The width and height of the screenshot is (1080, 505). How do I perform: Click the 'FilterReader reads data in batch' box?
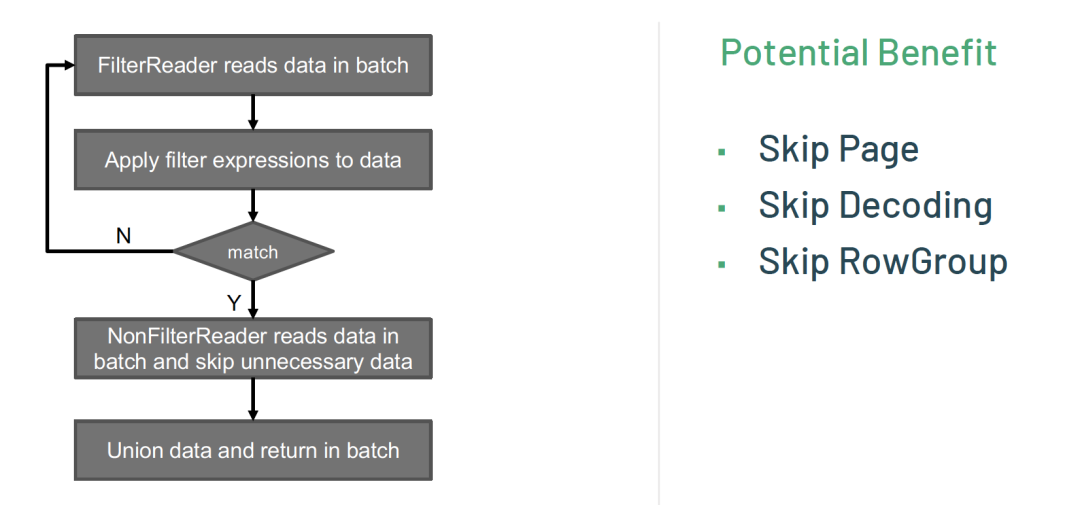tap(253, 65)
